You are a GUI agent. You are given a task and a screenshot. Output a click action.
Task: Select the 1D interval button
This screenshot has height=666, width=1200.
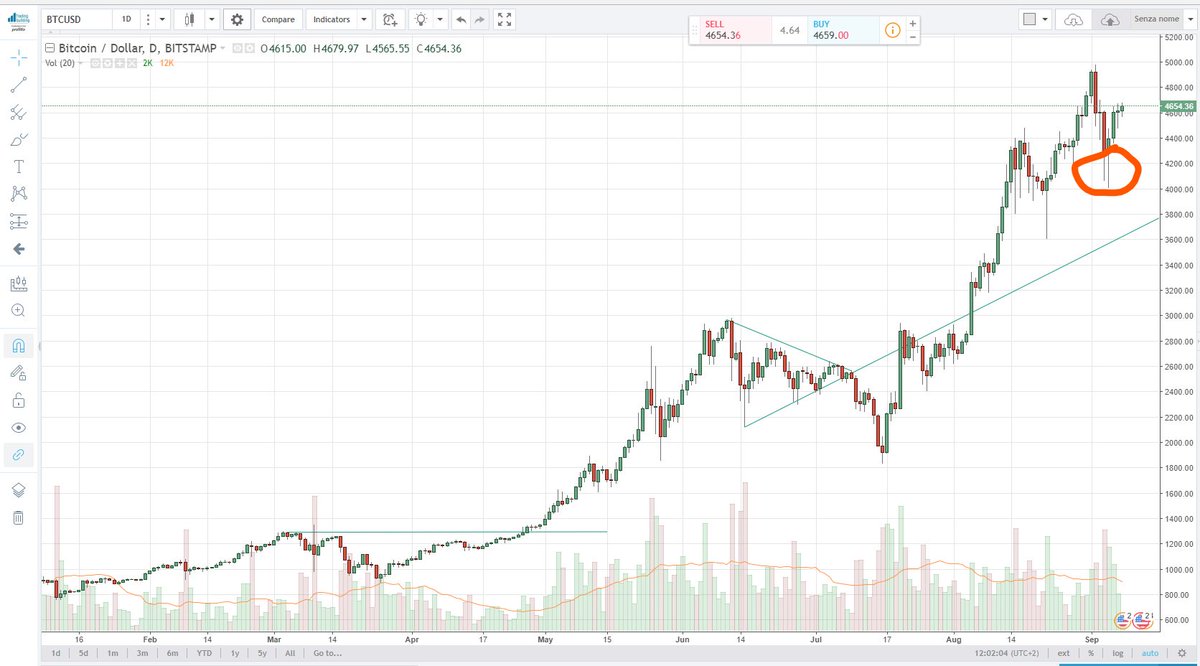point(126,19)
